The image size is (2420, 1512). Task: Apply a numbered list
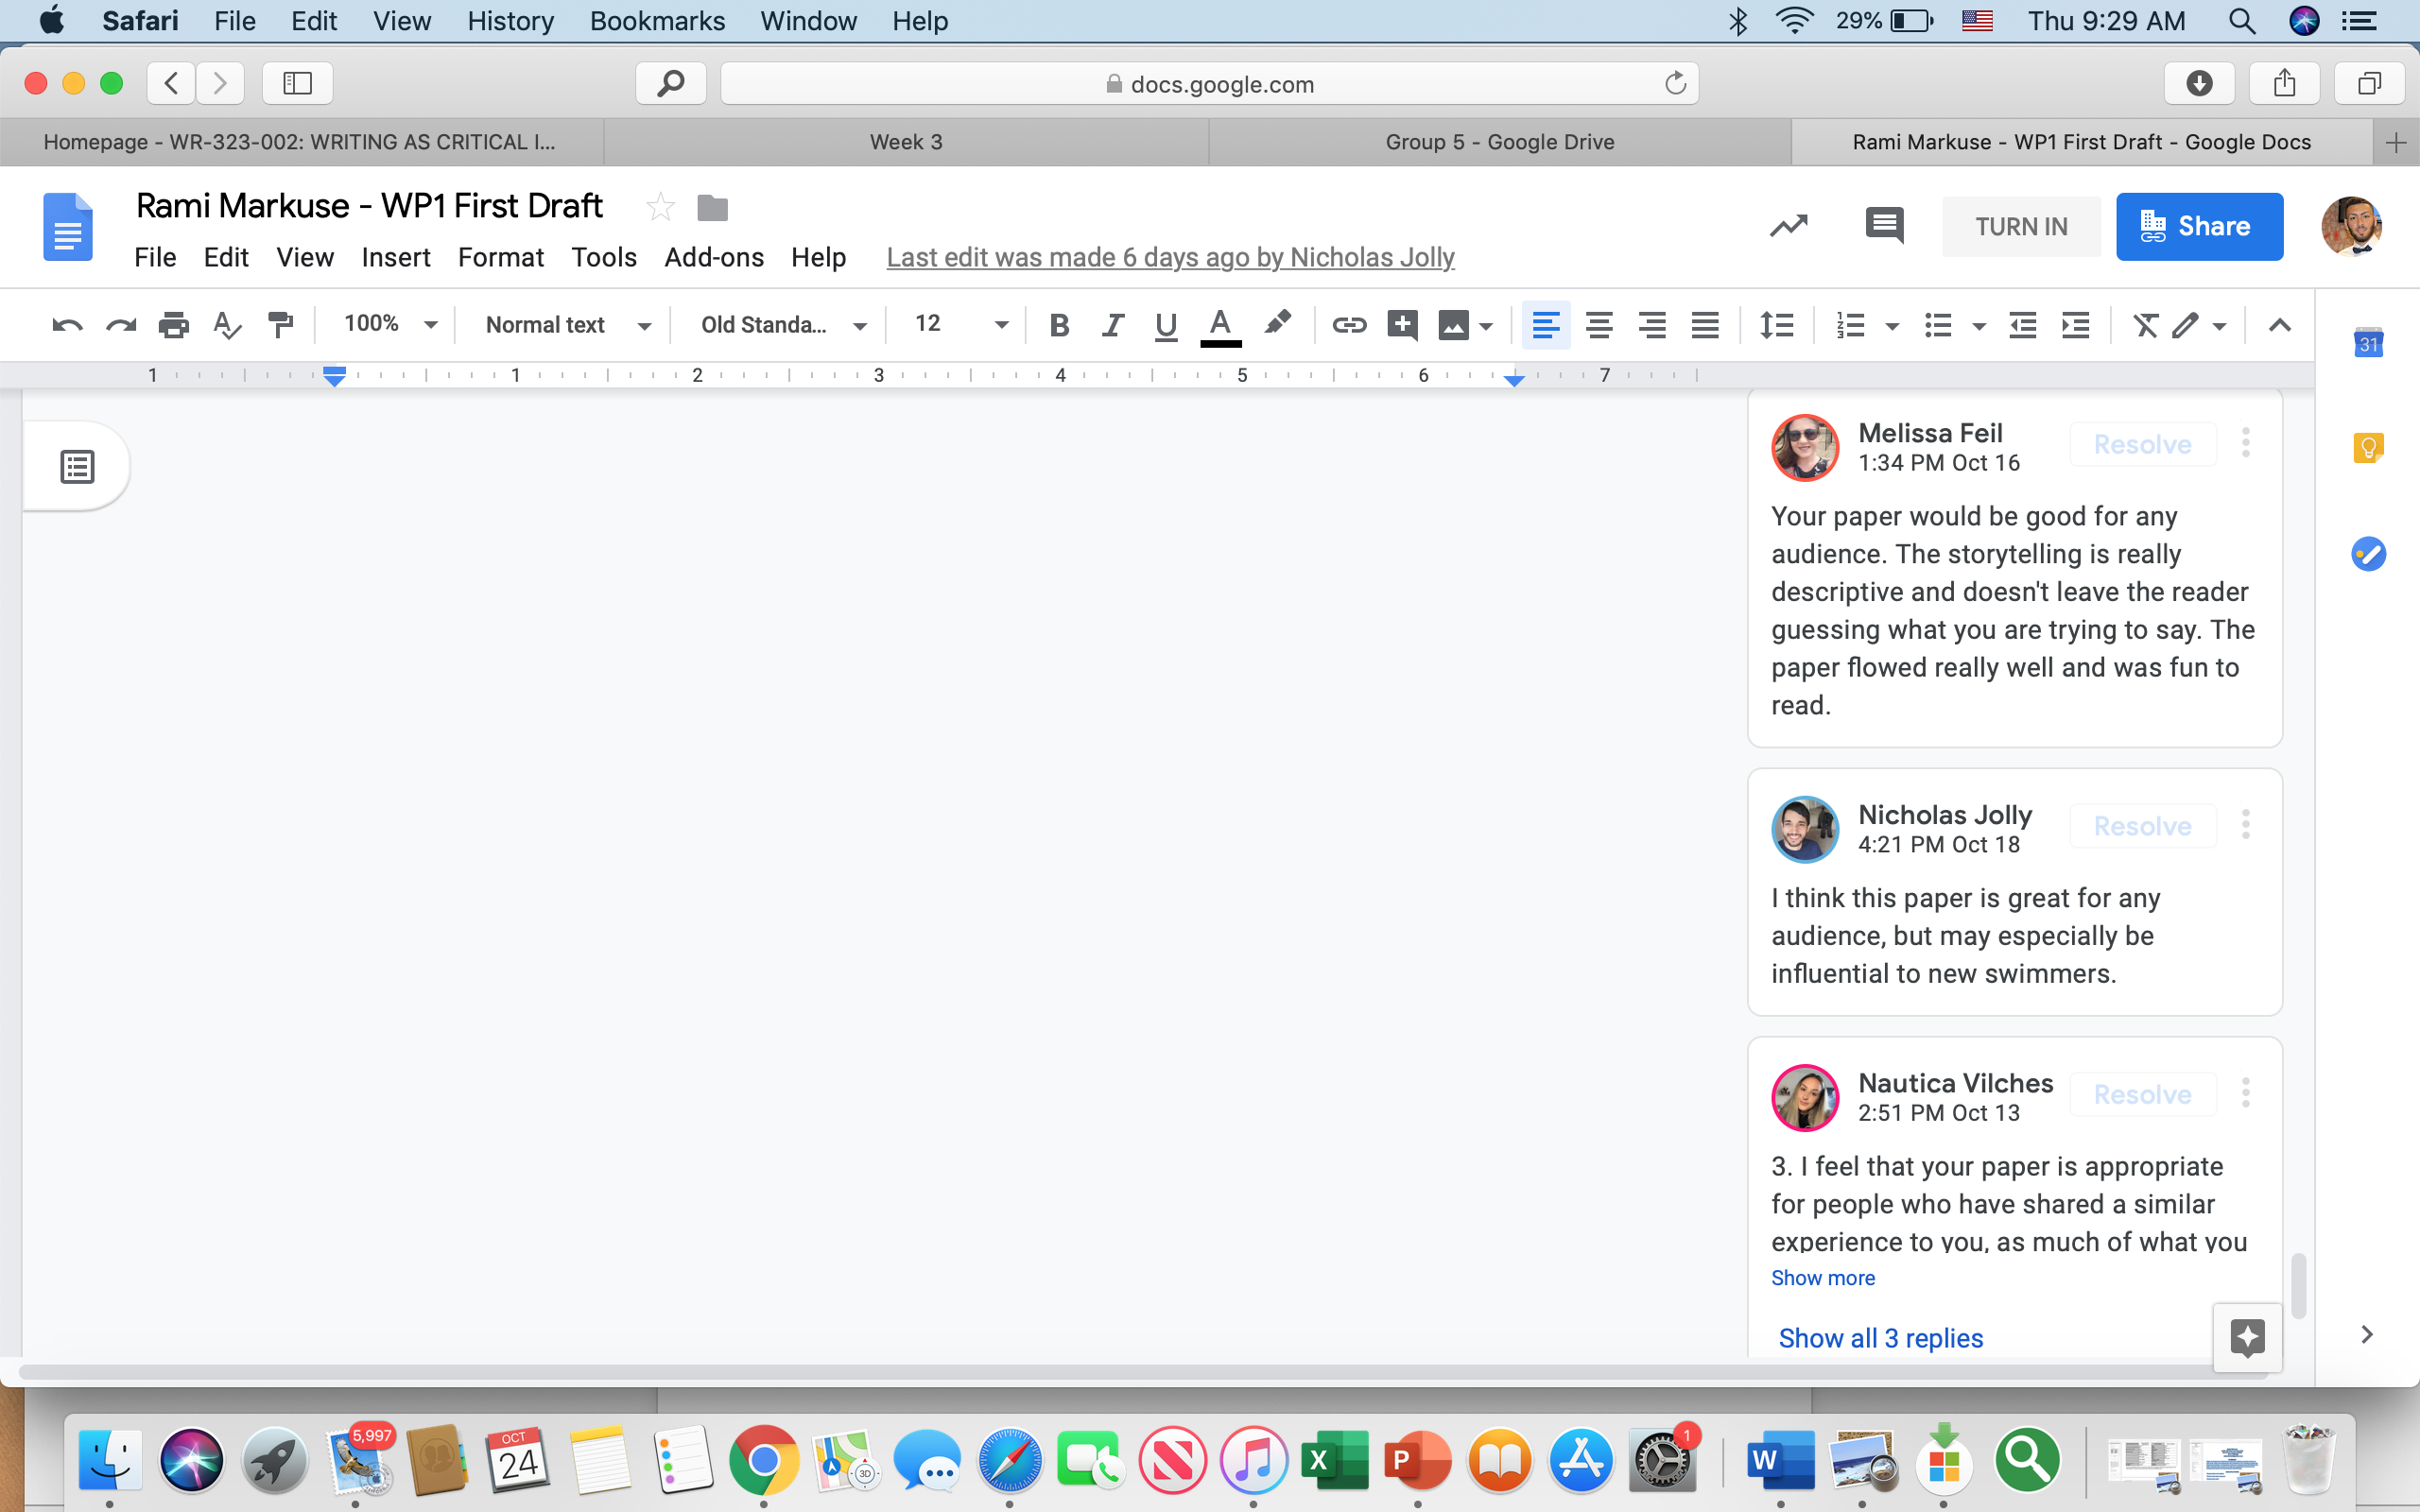1850,325
